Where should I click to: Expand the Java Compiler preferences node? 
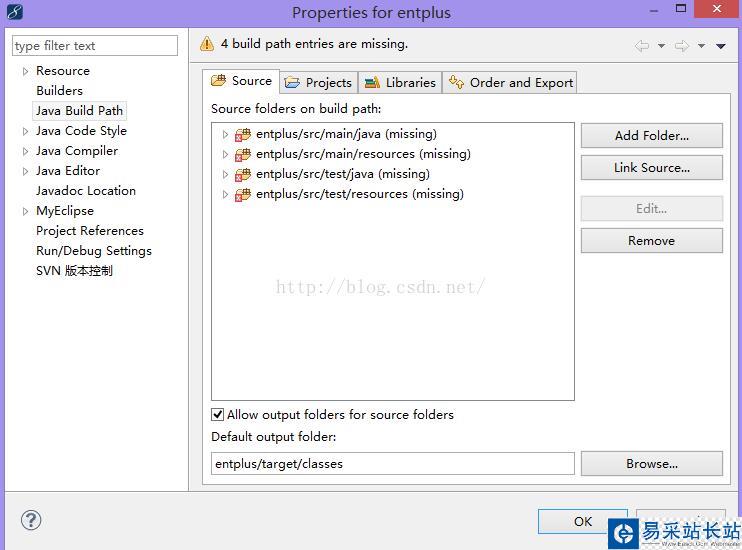coord(25,151)
